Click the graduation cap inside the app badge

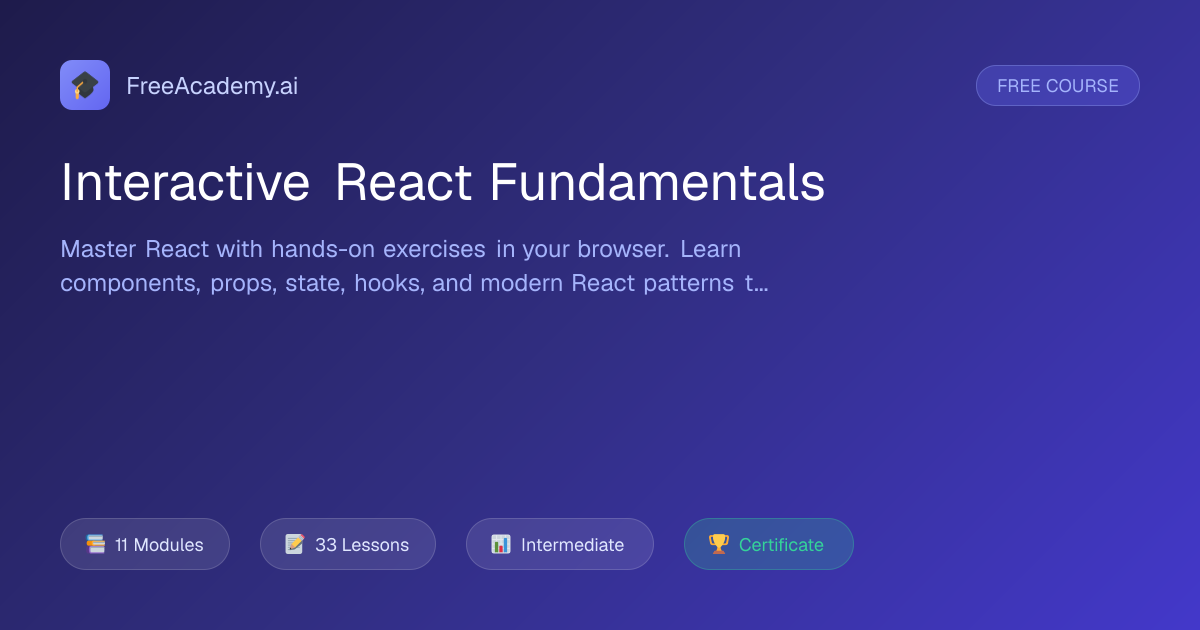[85, 85]
